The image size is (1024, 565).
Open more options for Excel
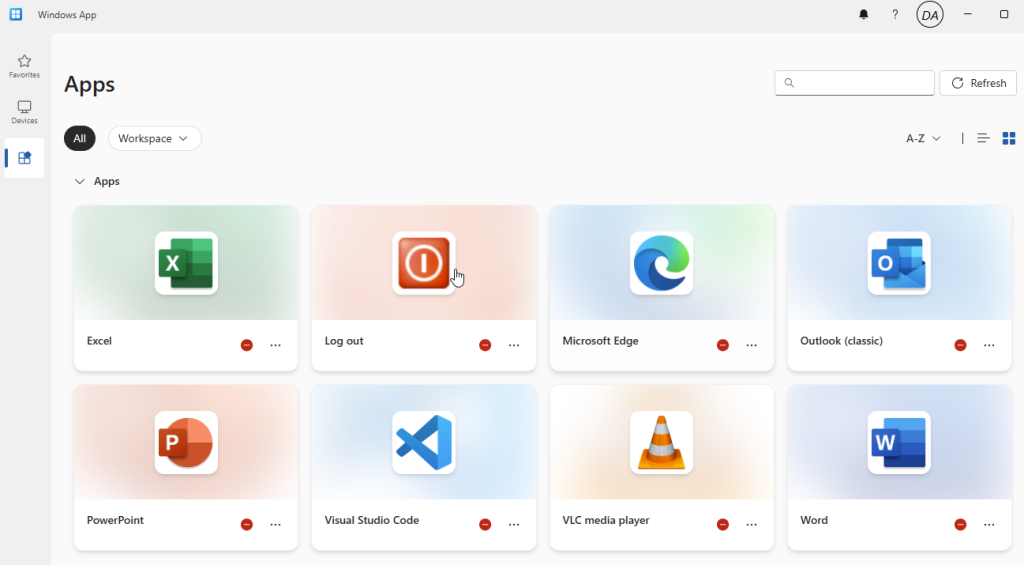click(x=276, y=345)
